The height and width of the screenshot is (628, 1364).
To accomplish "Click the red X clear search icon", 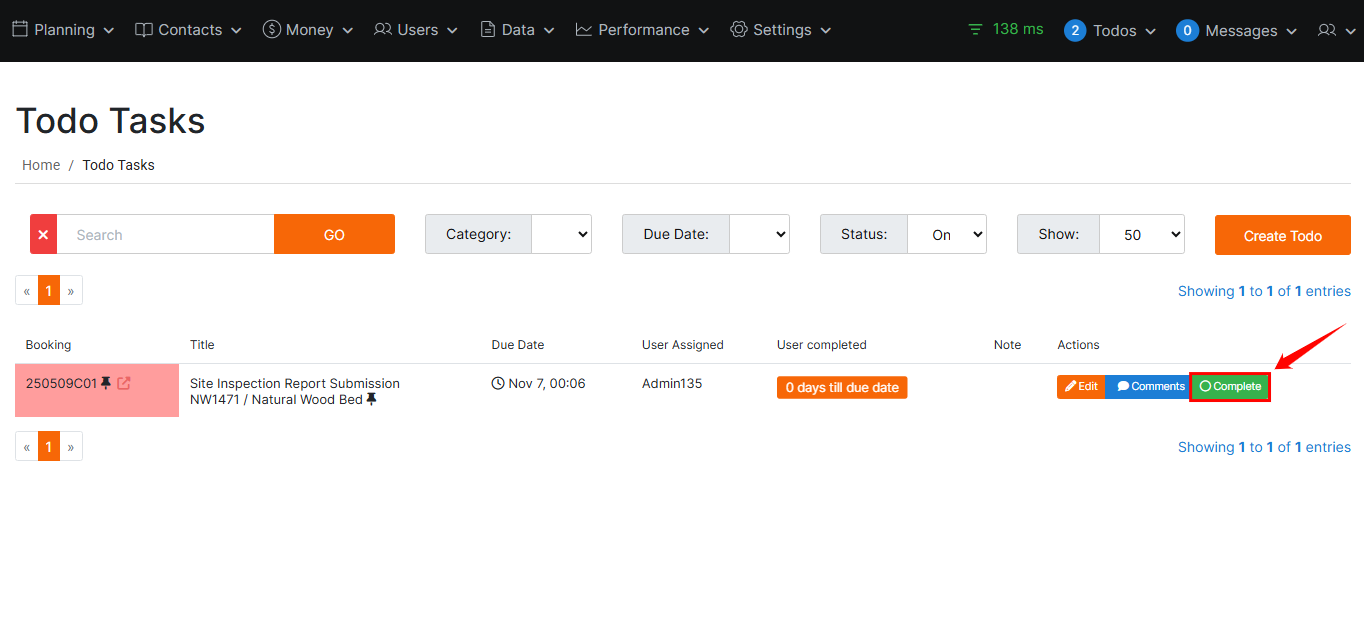I will coord(43,234).
